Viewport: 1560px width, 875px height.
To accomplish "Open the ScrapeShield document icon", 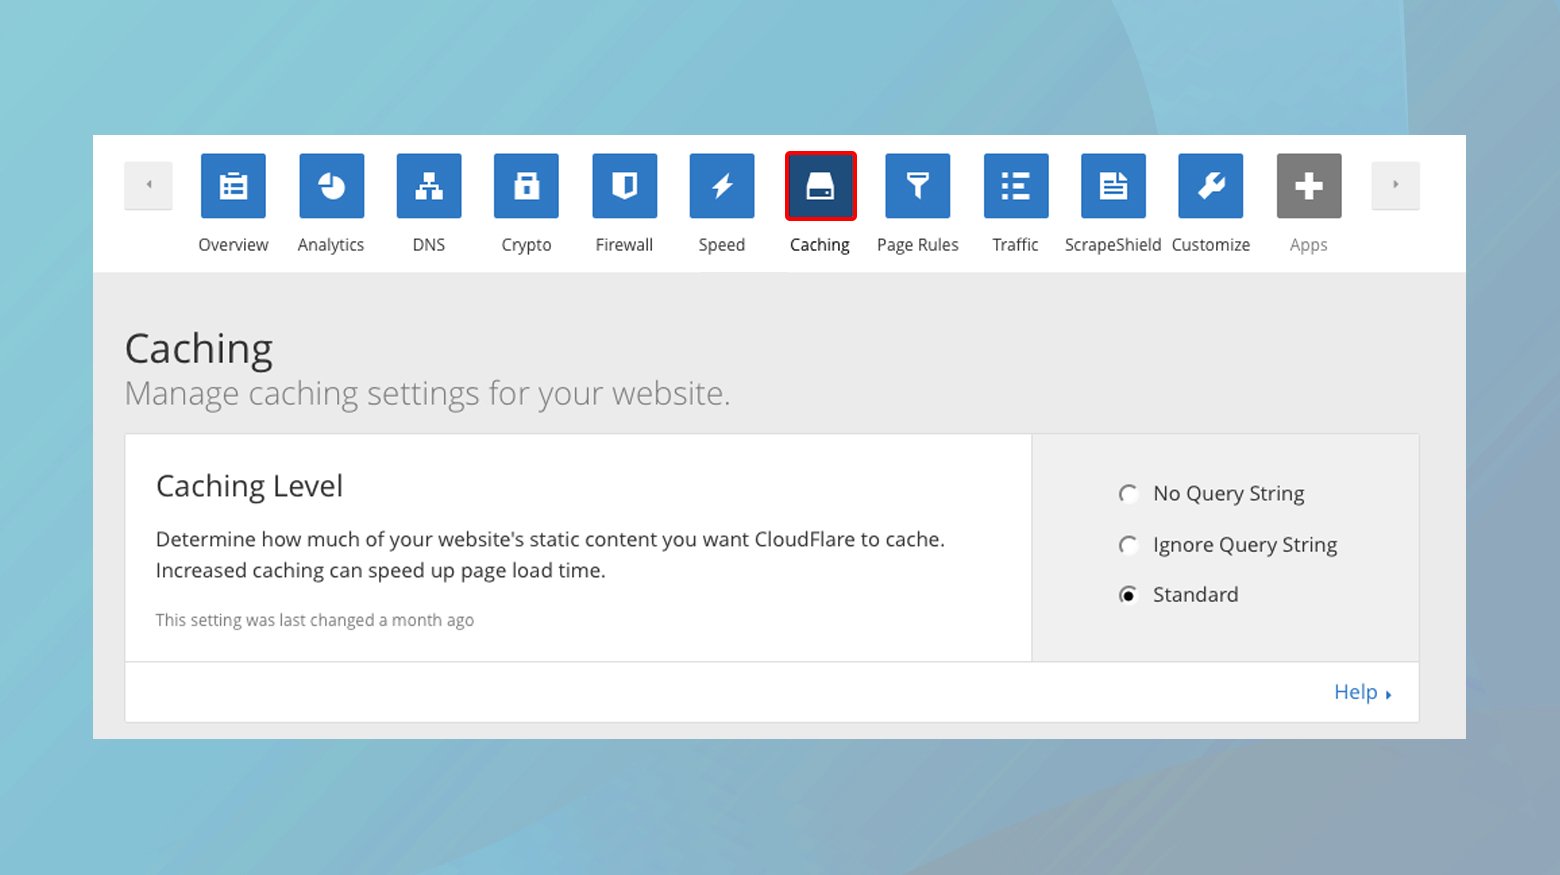I will tap(1112, 186).
